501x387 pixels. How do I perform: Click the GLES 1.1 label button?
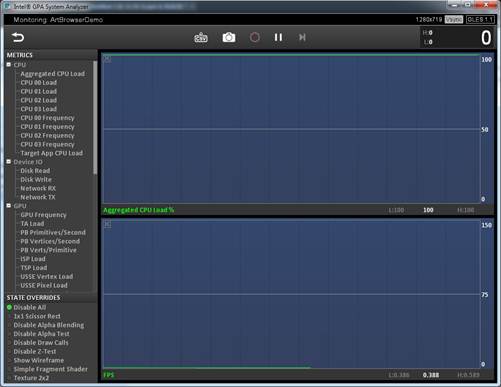[480, 19]
